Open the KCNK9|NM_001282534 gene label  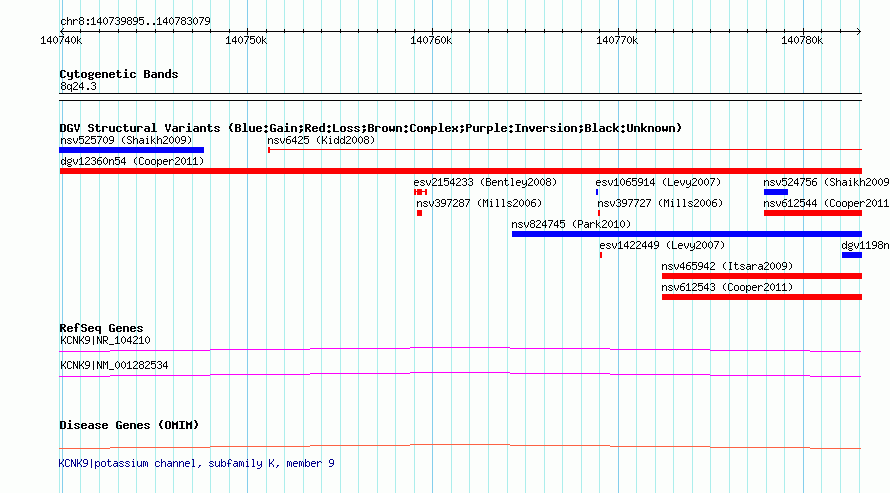114,365
